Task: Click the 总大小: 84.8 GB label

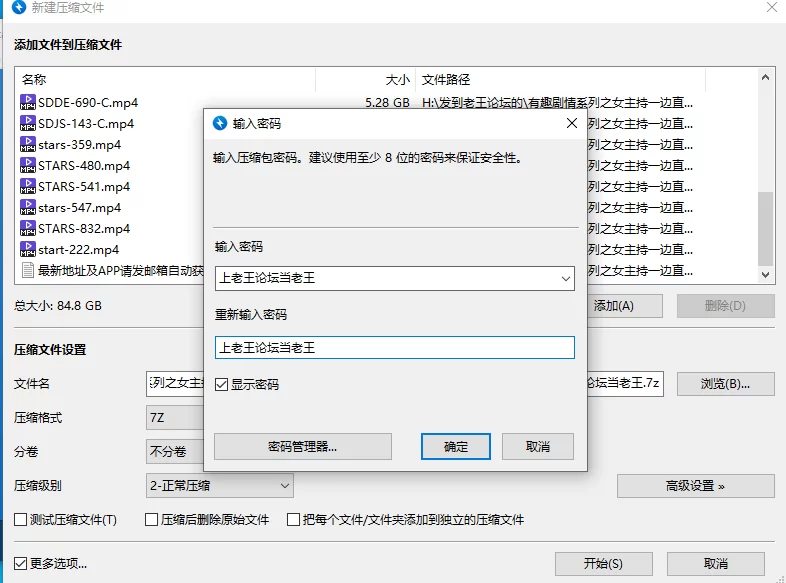Action: point(58,306)
